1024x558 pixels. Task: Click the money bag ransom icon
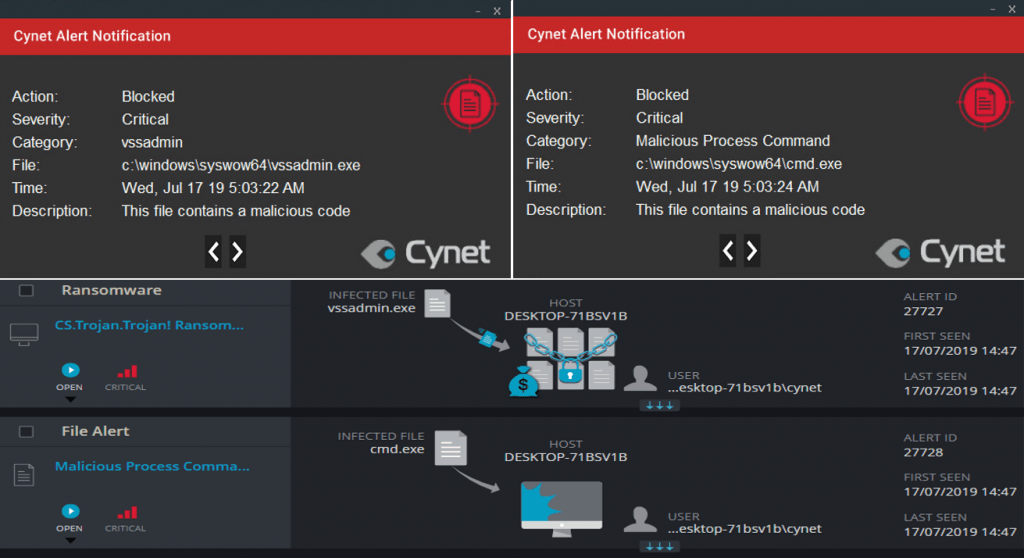523,382
